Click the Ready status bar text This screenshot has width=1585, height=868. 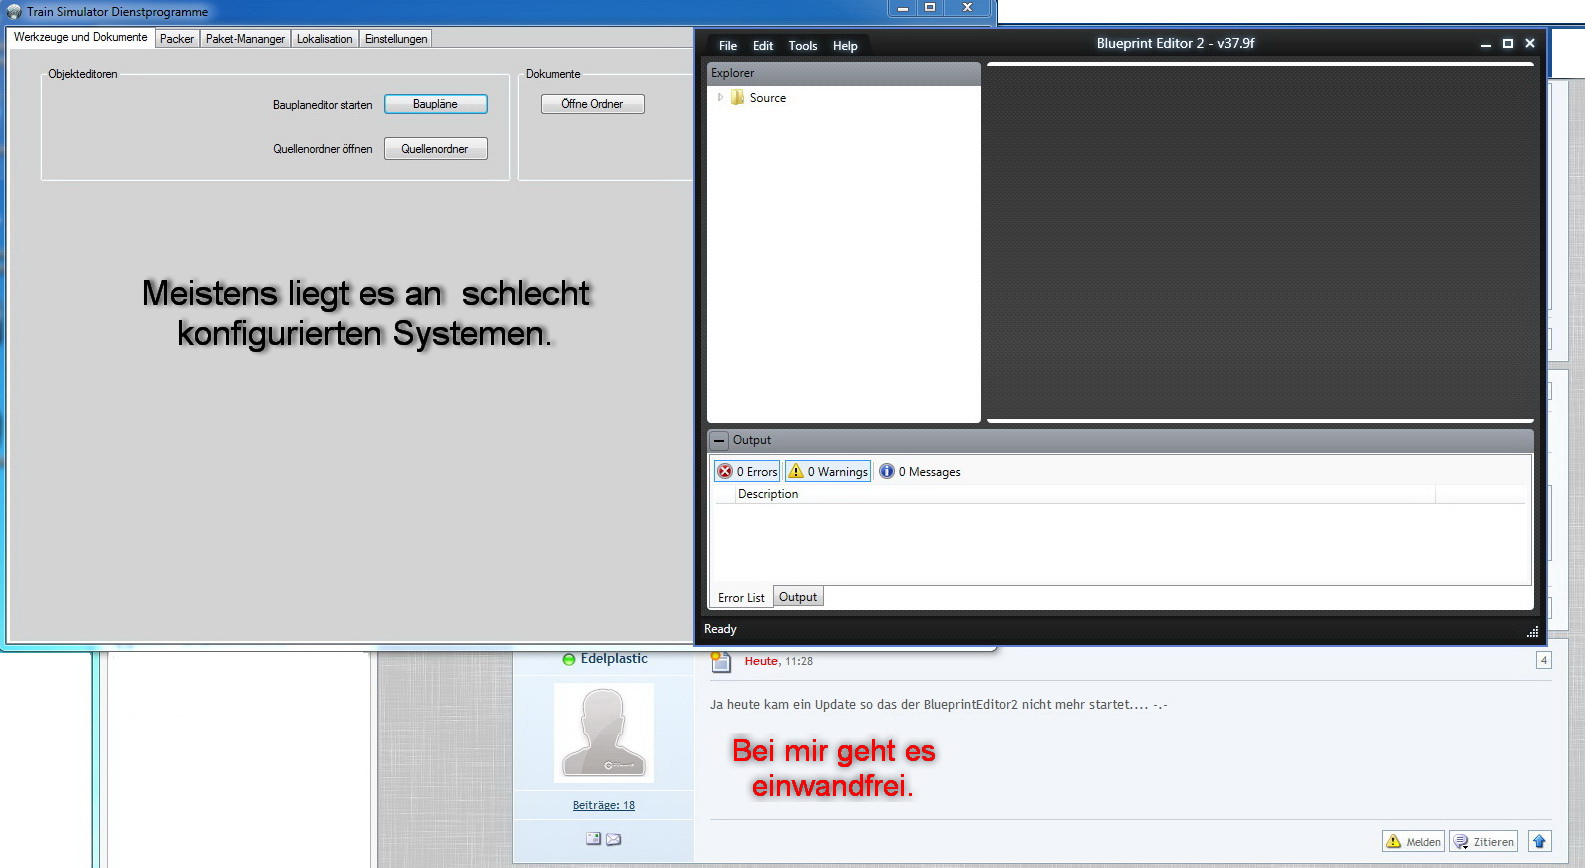click(x=720, y=629)
